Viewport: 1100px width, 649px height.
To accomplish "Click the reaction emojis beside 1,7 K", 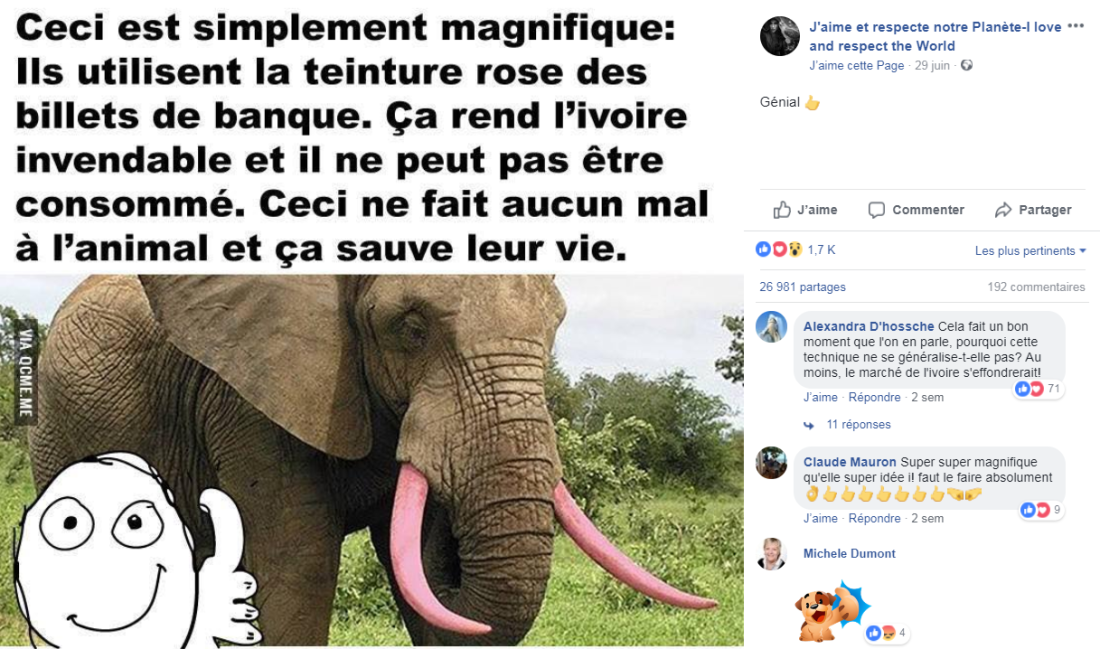I will 779,249.
